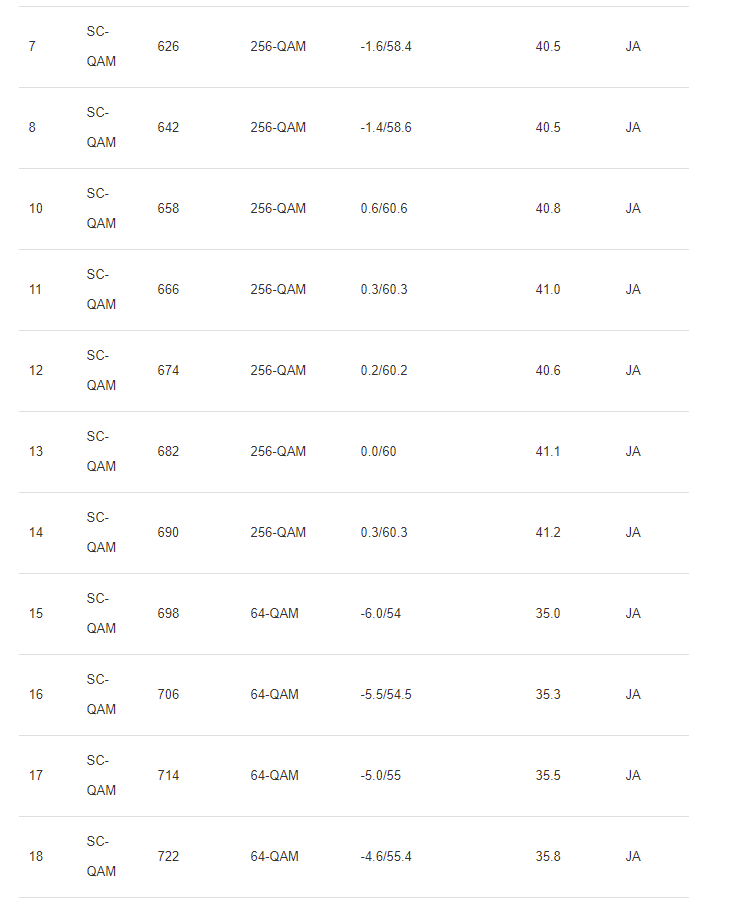
Task: Click the power value 0.0/60
Action: point(378,452)
